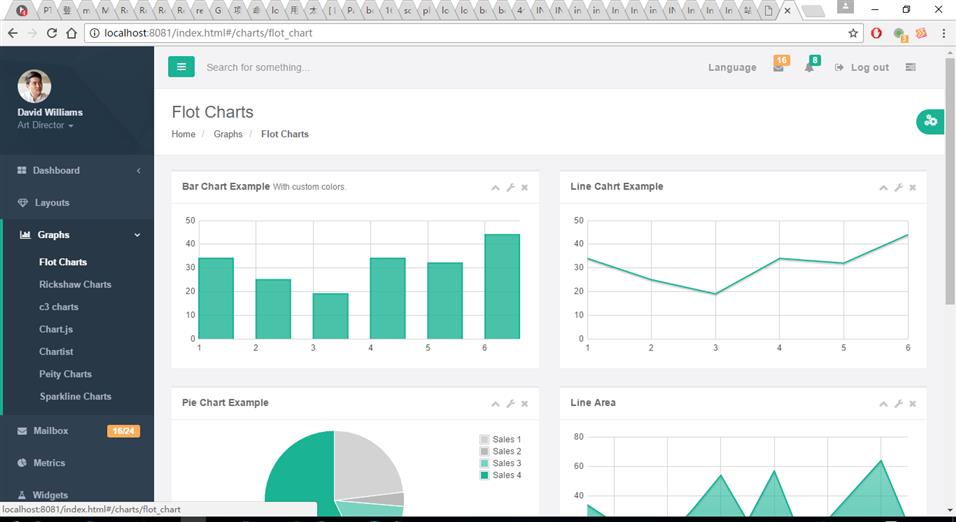Click the page vertical scrollbar

coord(950,181)
